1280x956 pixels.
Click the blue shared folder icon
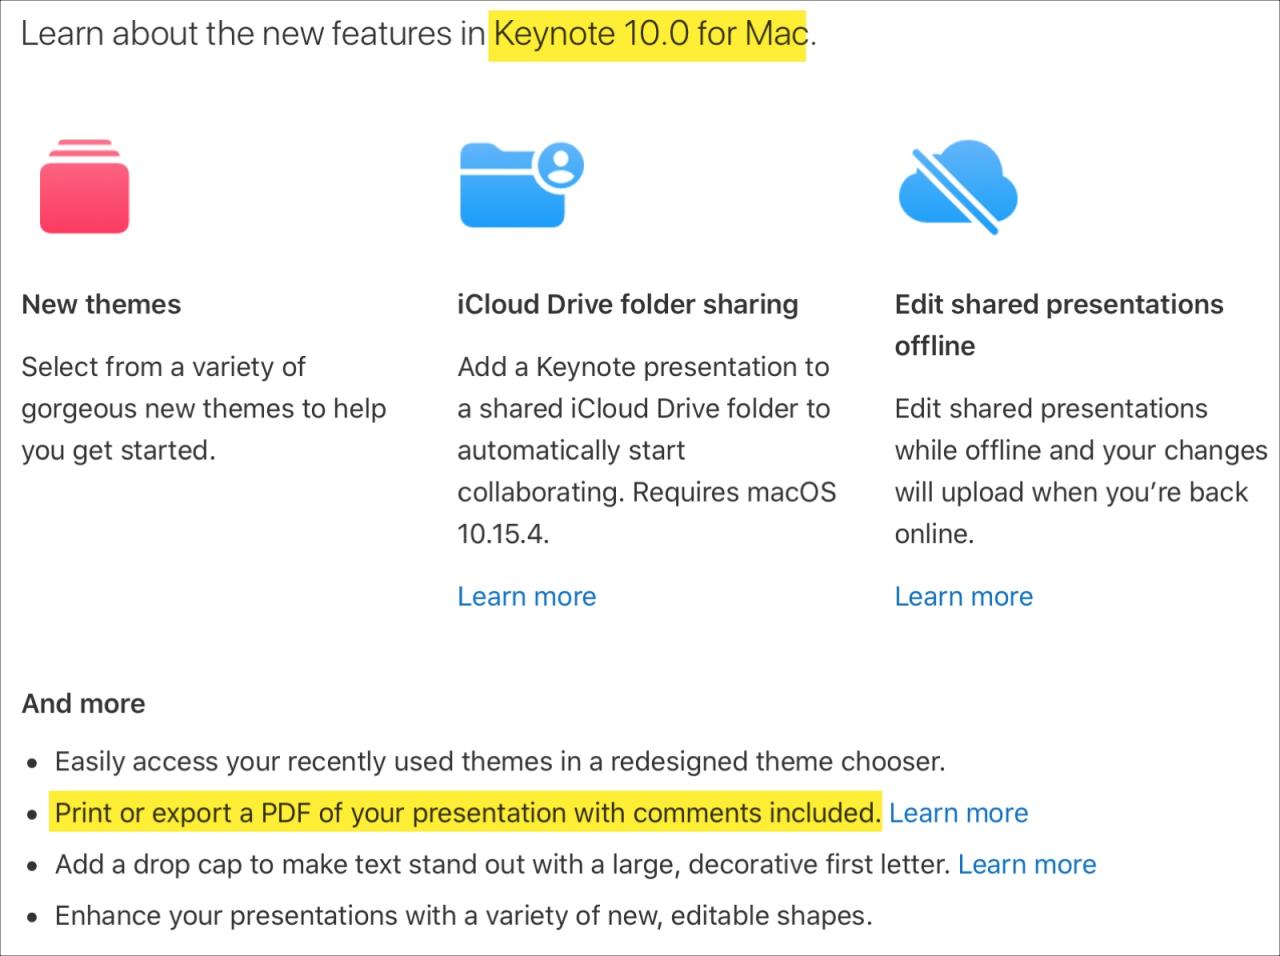pos(521,184)
